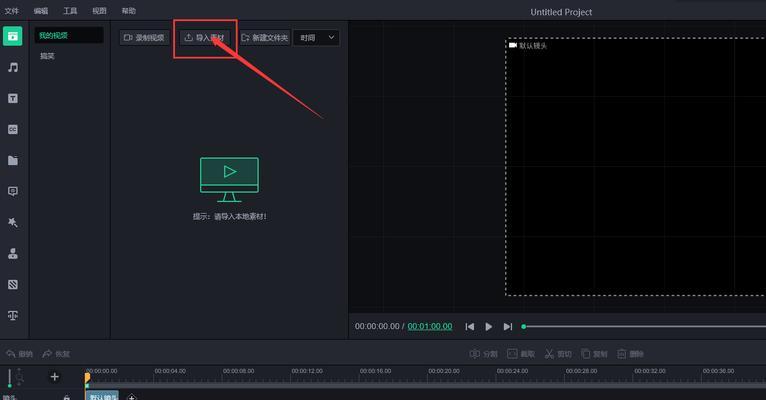The image size is (766, 400).
Task: Open the balance scale sidebar icon
Action: [13, 316]
